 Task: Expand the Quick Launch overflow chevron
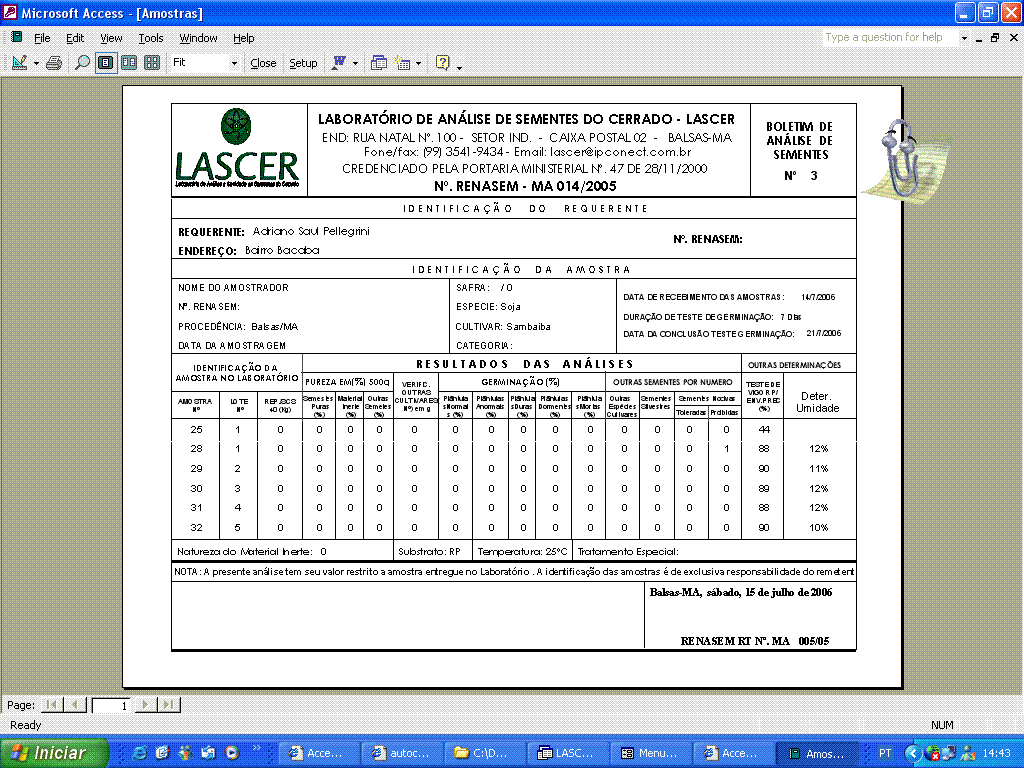coord(257,748)
